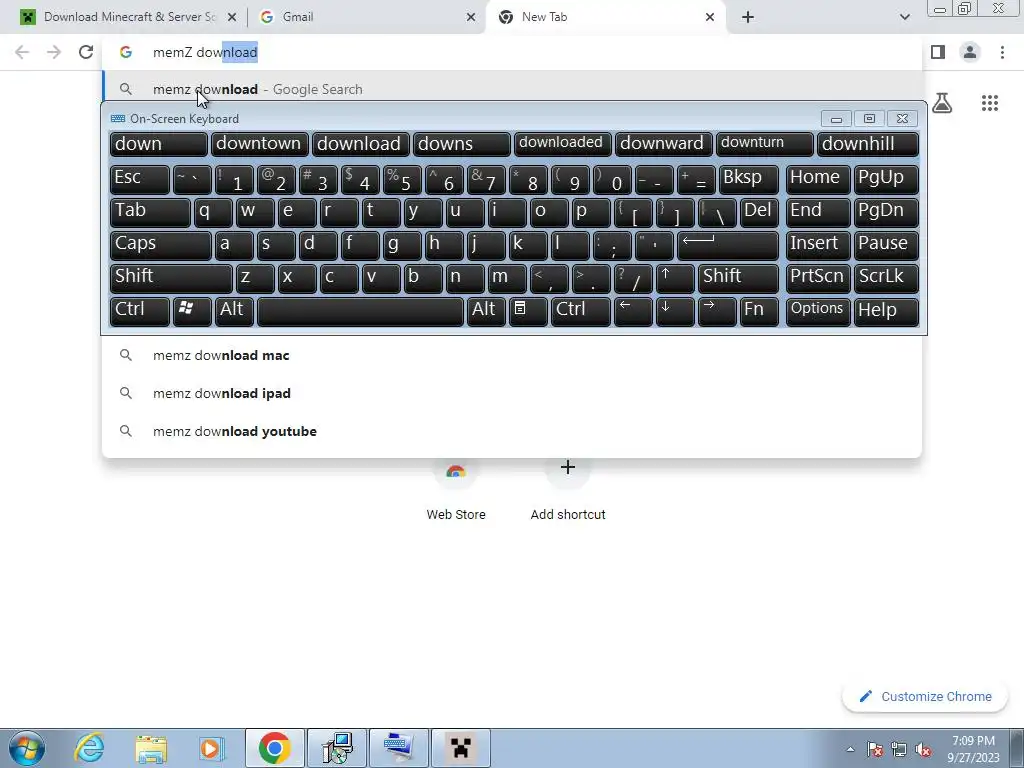Viewport: 1024px width, 768px height.
Task: Click the PrtScn key
Action: click(818, 278)
